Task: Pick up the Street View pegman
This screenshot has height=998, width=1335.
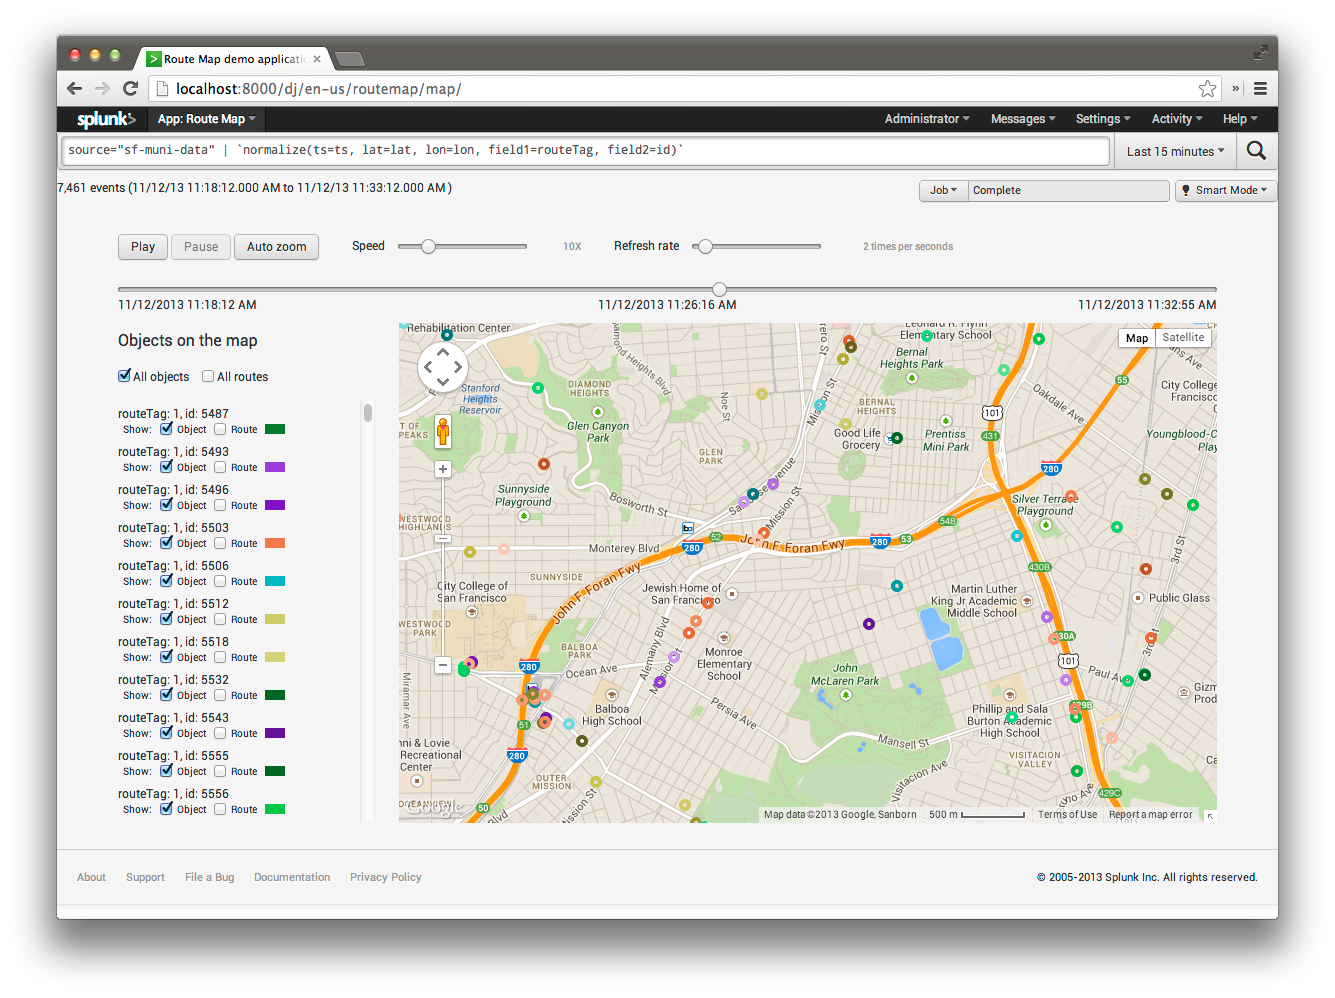Action: [x=443, y=431]
